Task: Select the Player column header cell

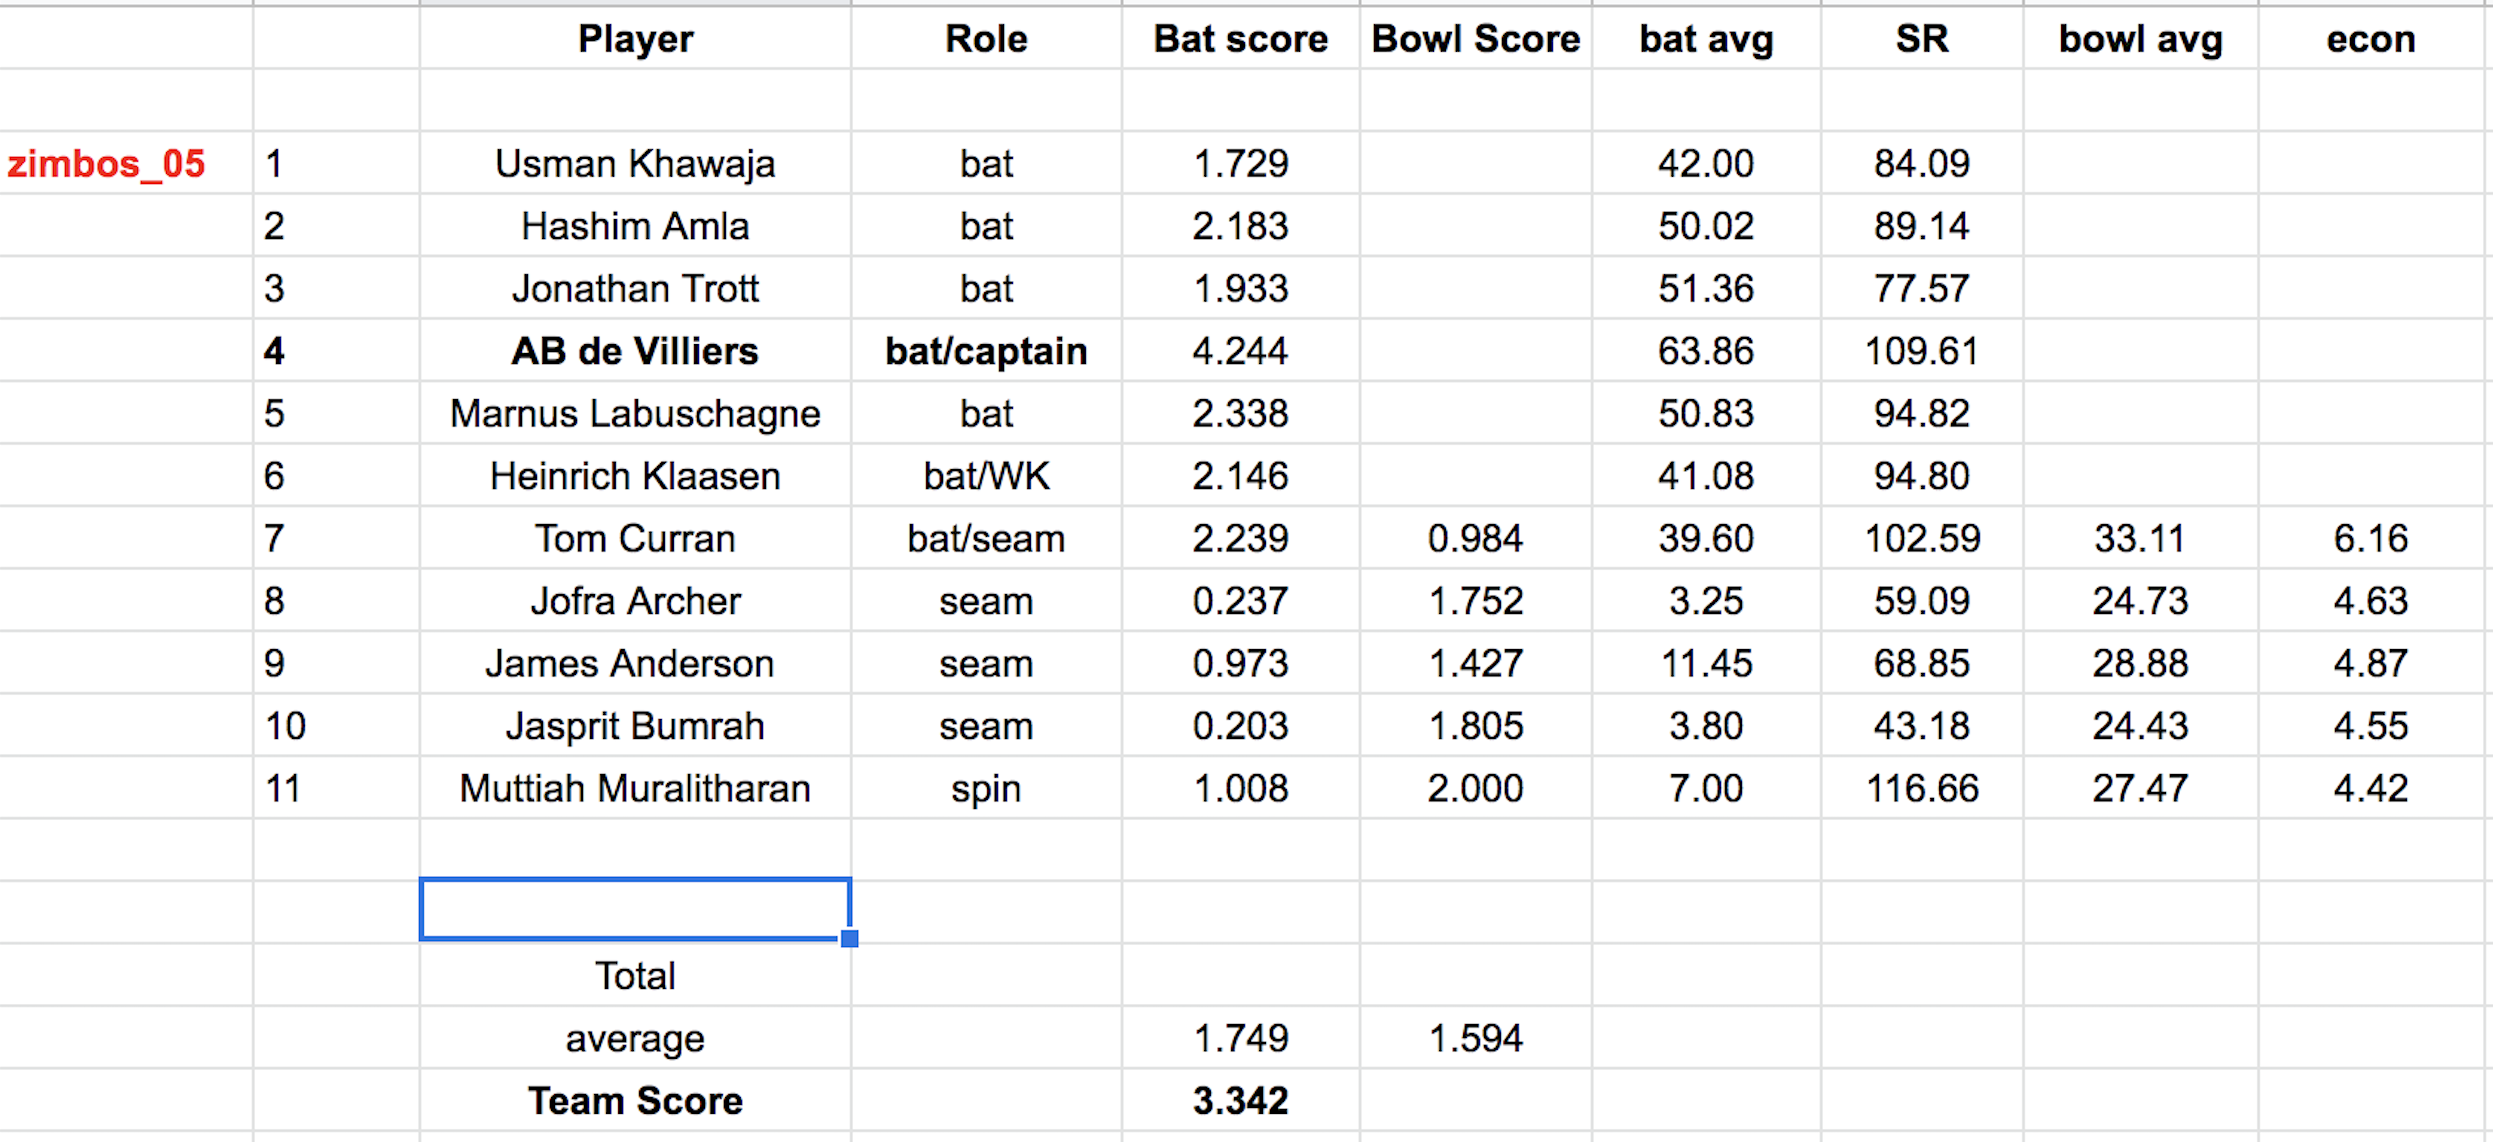Action: [x=635, y=38]
